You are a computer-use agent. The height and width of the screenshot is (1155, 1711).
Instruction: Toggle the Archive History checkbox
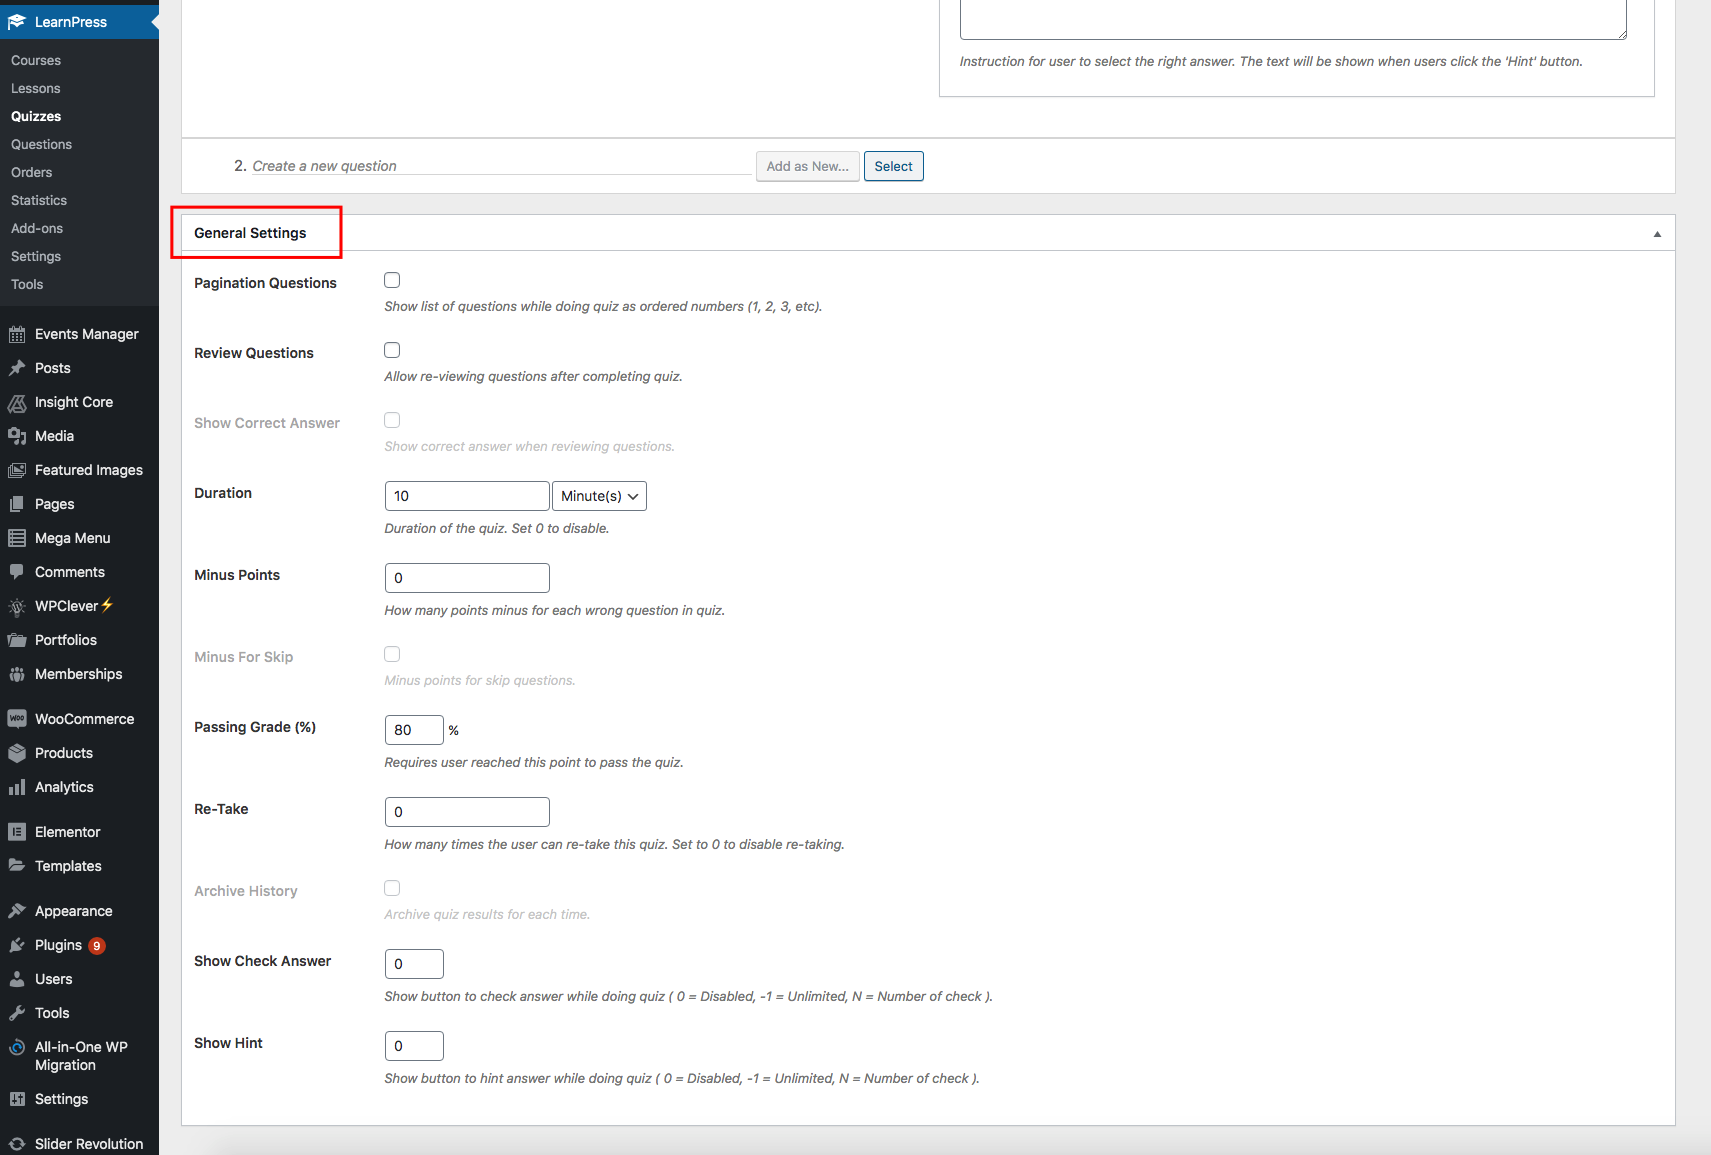pos(392,888)
